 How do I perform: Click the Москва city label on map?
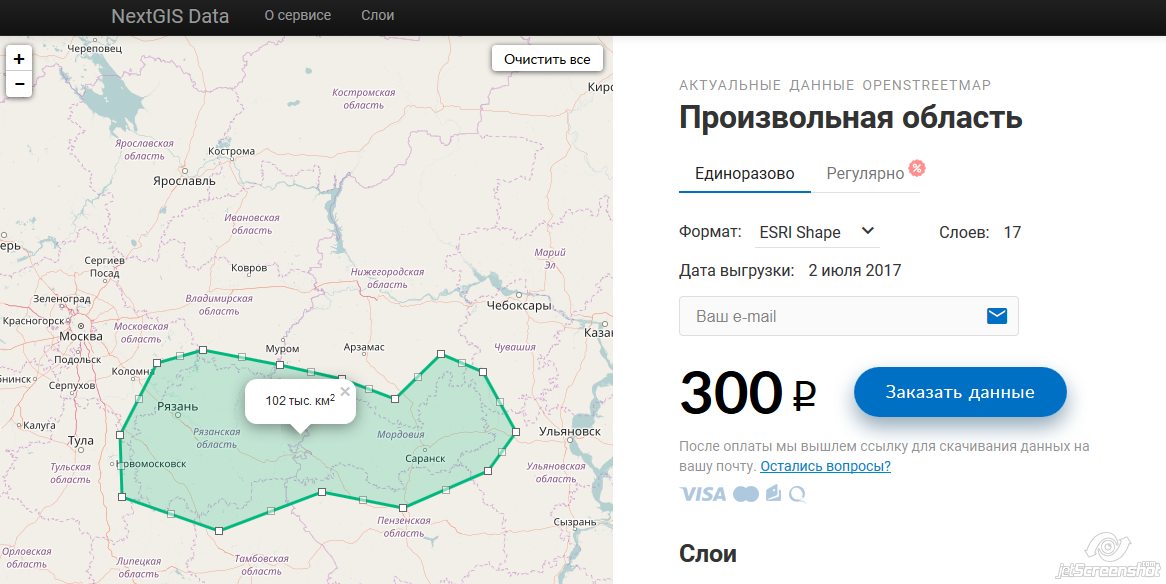pyautogui.click(x=81, y=336)
